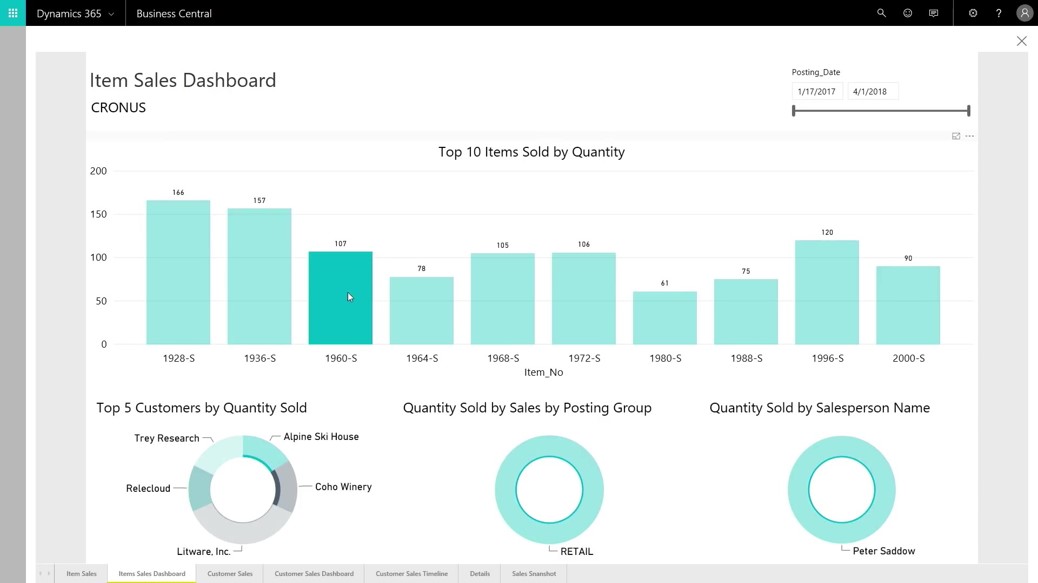
Task: Open the Customer Sales Timeline tab
Action: pos(411,574)
